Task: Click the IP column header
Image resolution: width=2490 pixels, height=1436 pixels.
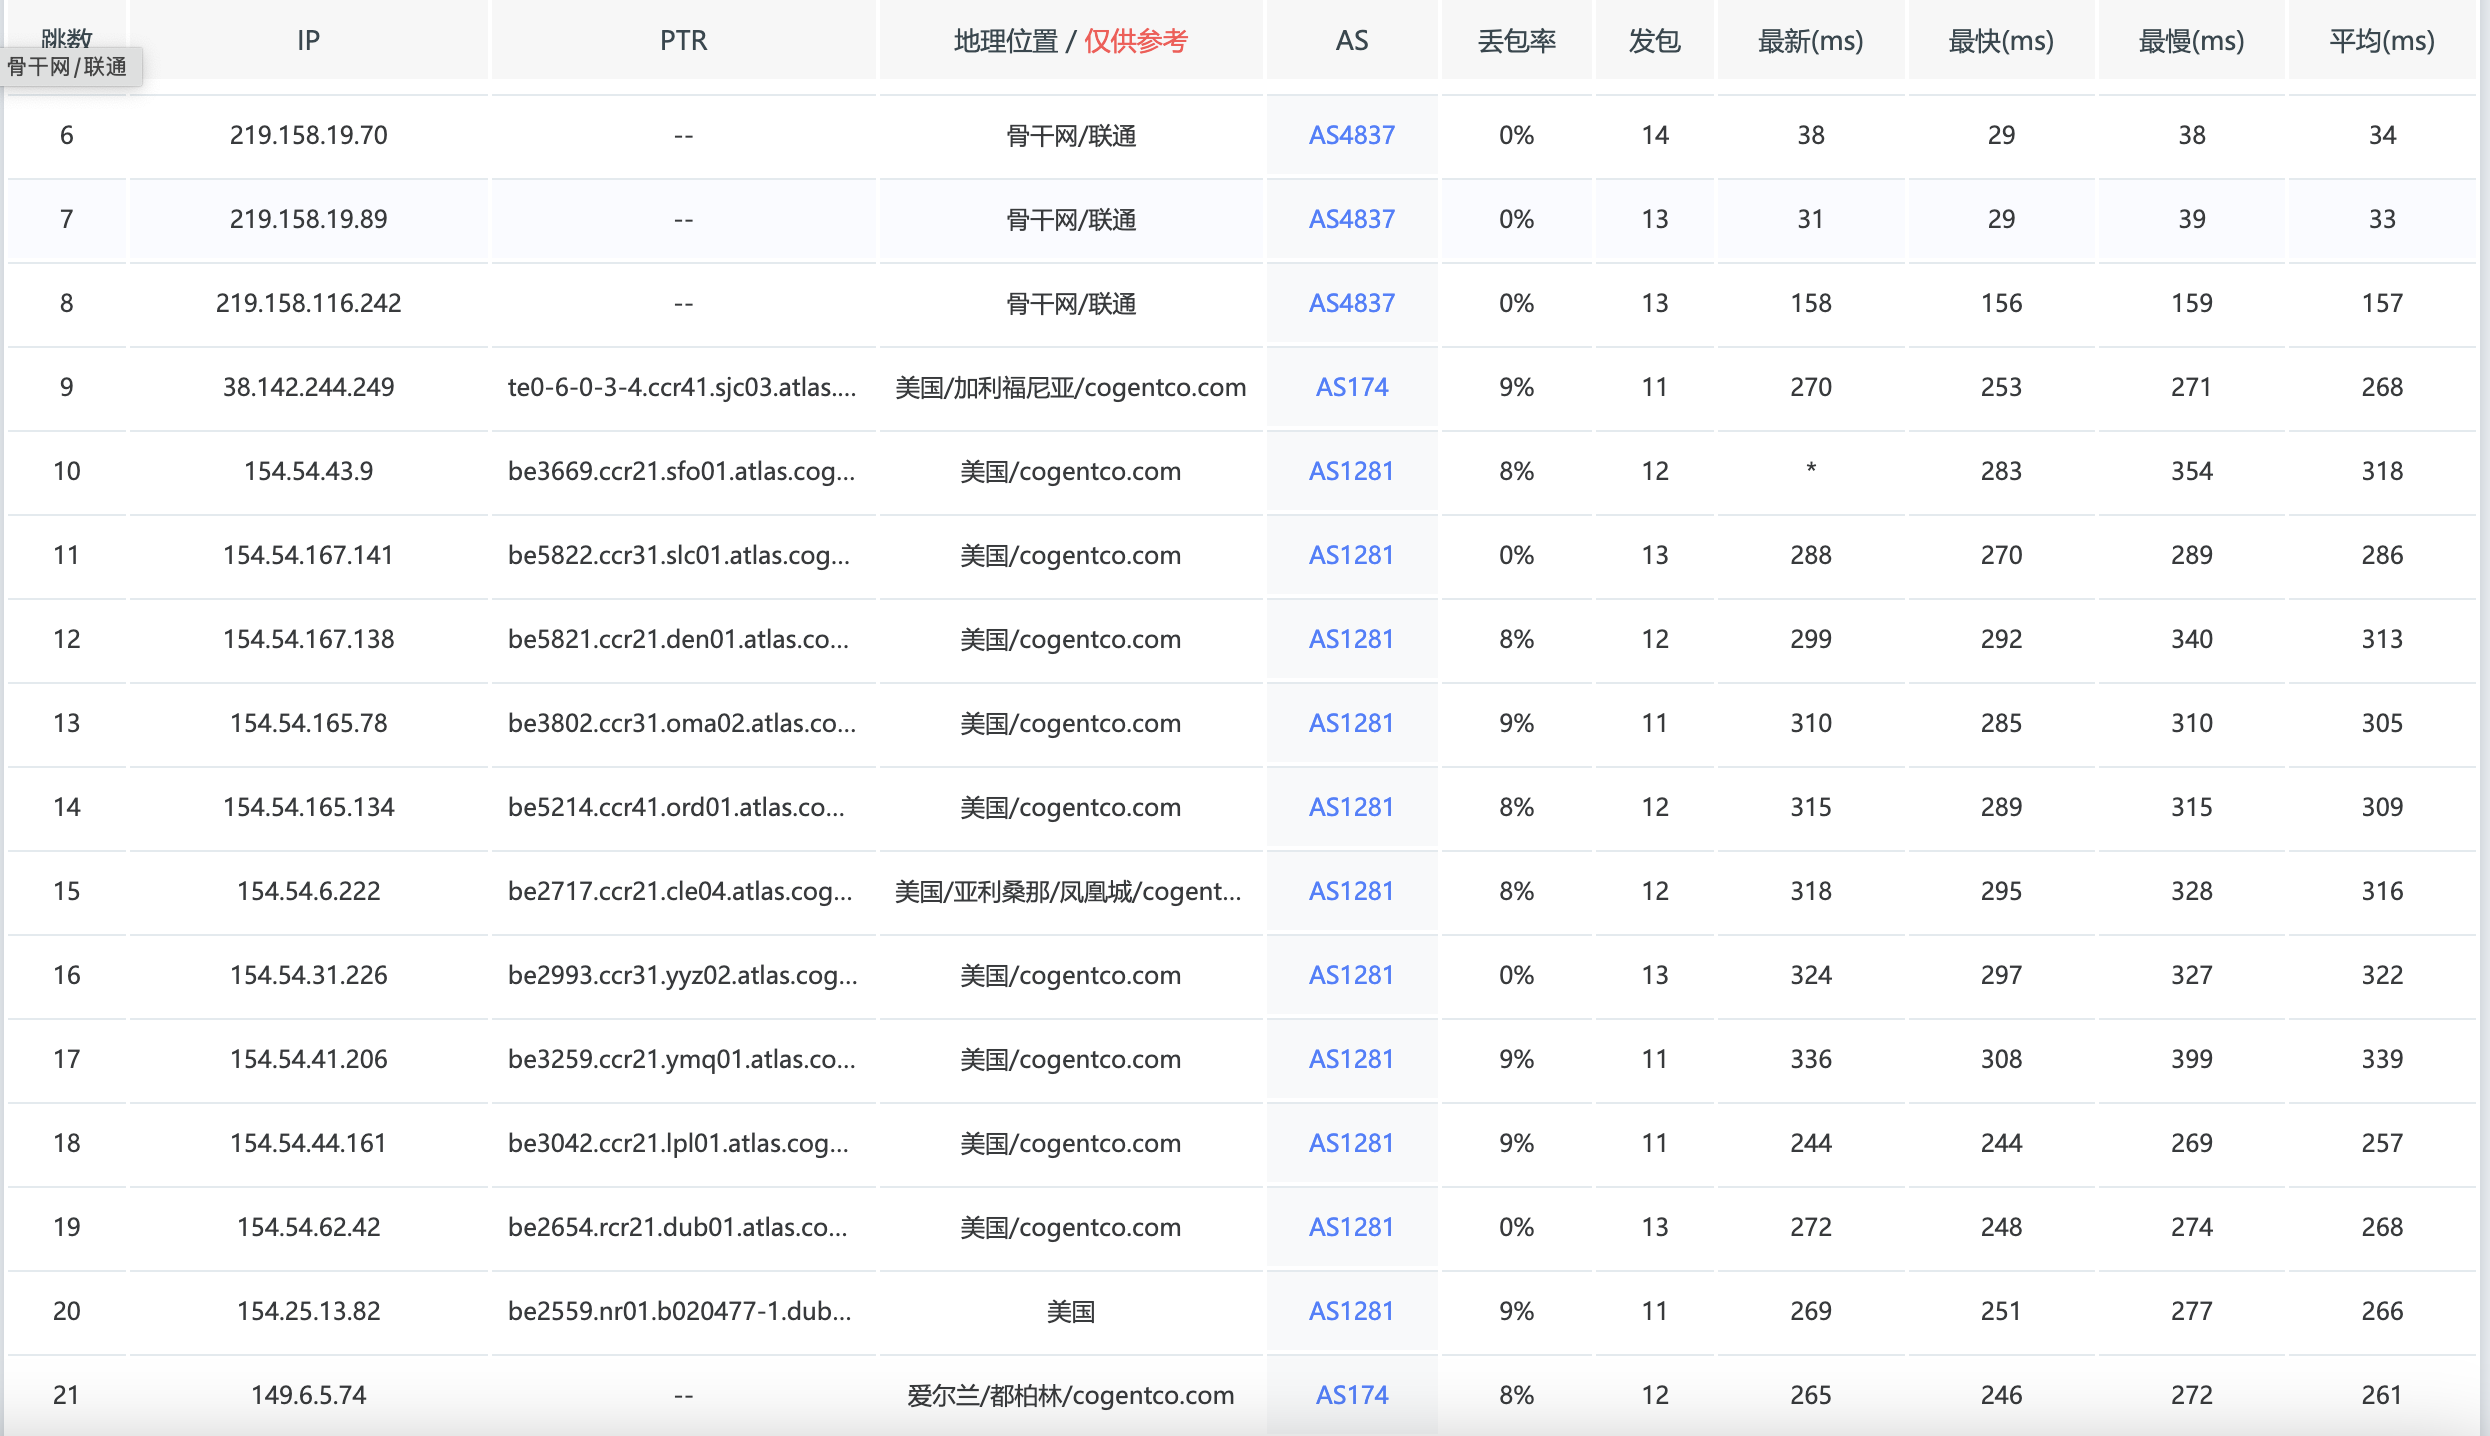Action: point(308,41)
